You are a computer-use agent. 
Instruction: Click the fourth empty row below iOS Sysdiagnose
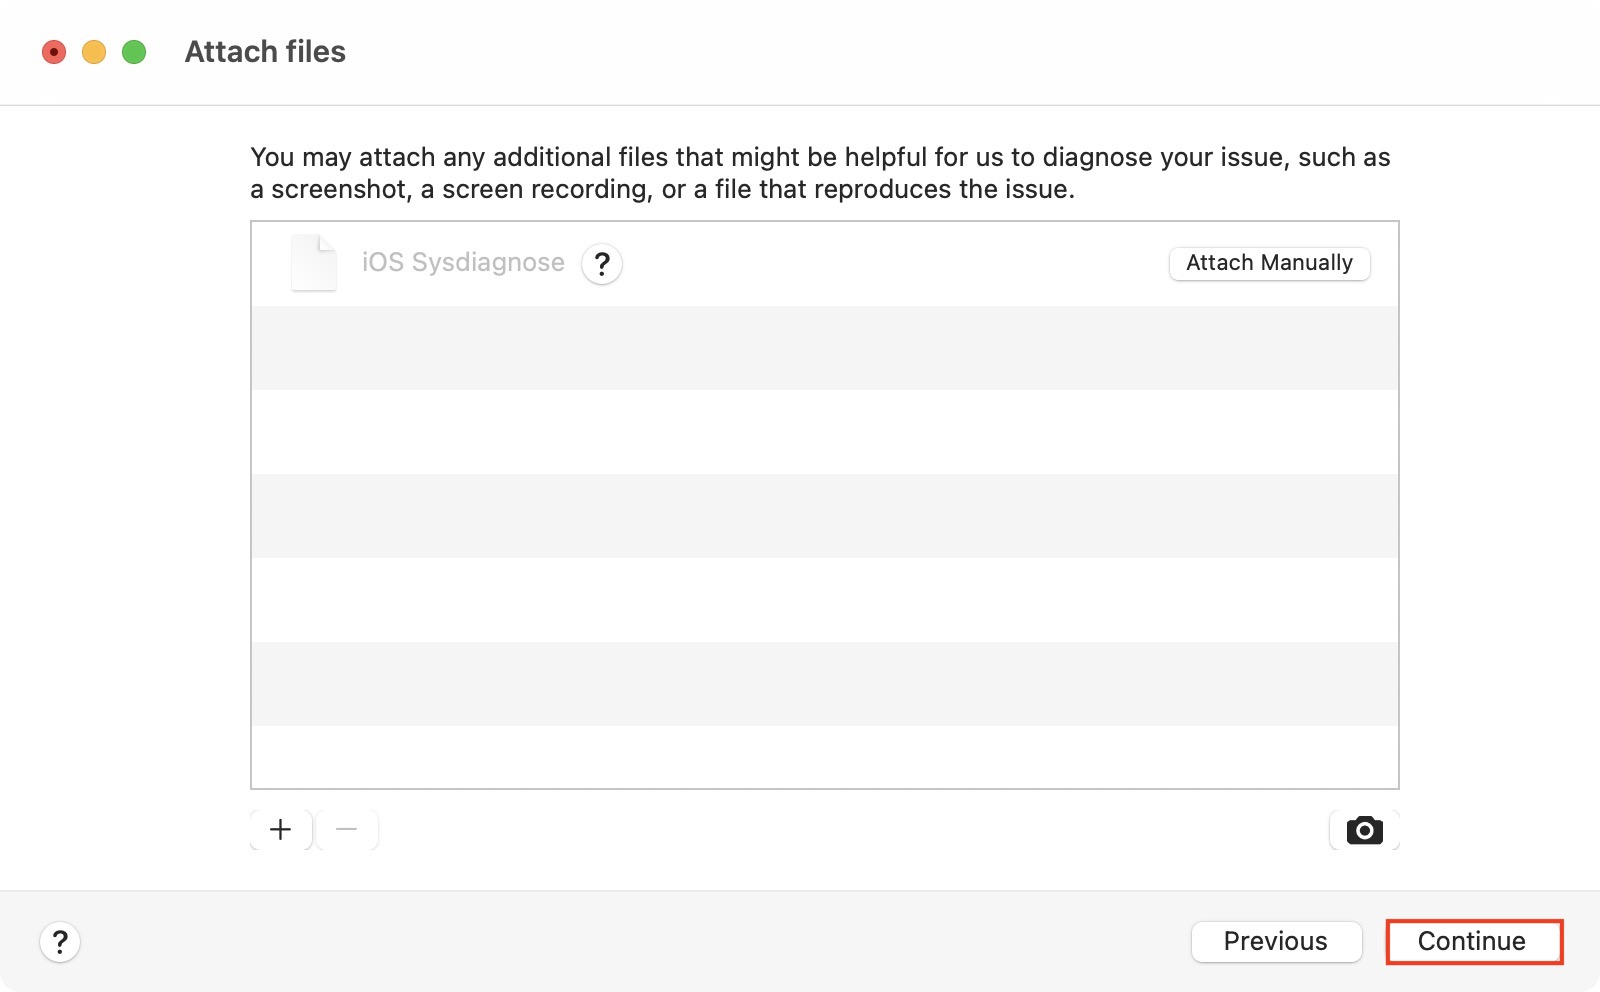coord(824,600)
